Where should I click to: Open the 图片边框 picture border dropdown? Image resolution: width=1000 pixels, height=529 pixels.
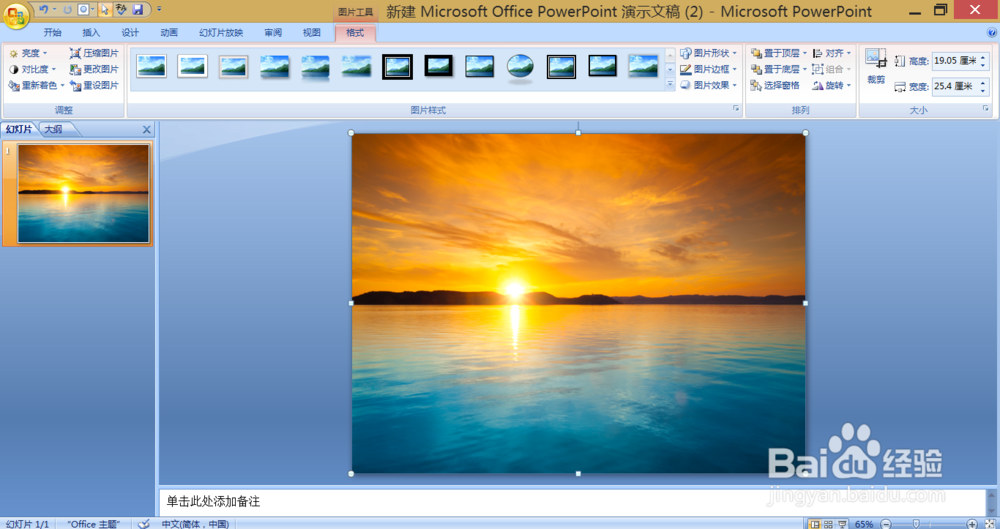point(709,69)
